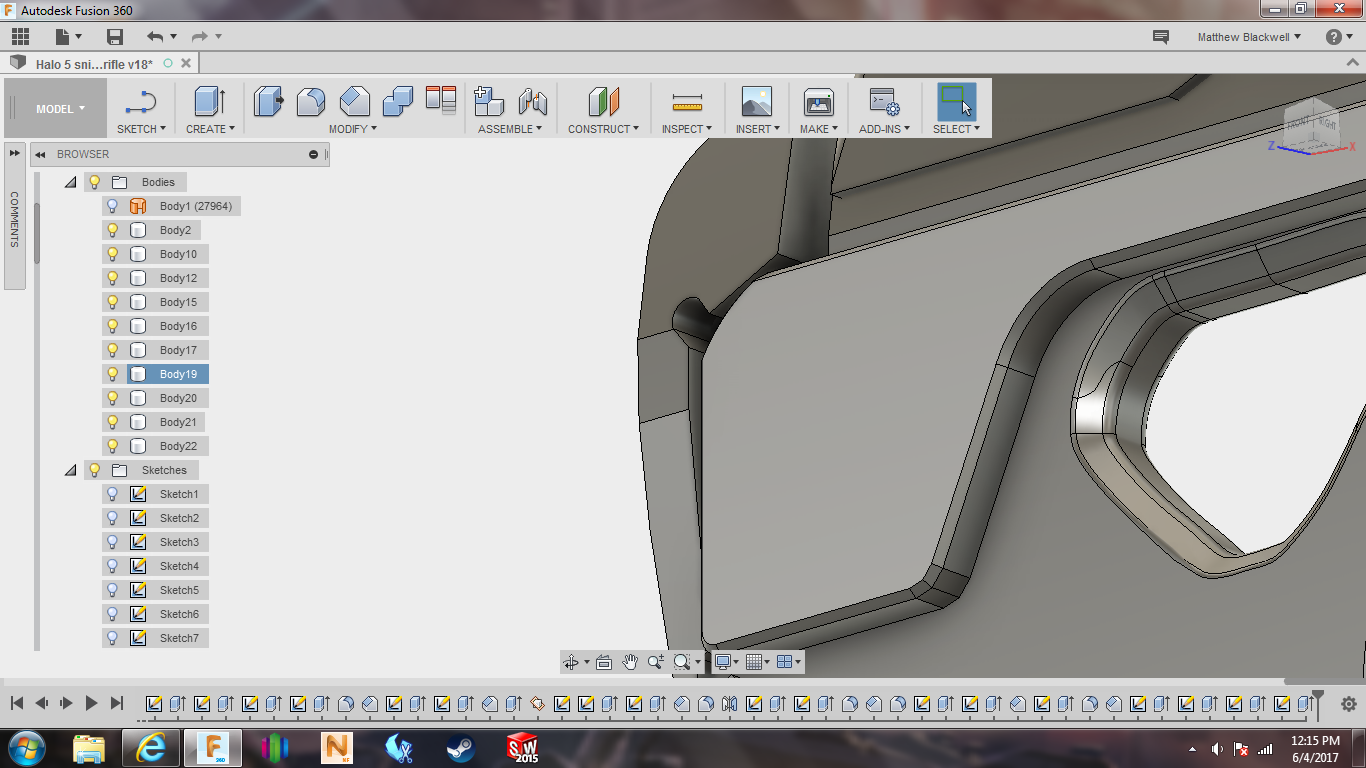The width and height of the screenshot is (1366, 768).
Task: Select the Measure tool in Inspect
Action: 687,101
